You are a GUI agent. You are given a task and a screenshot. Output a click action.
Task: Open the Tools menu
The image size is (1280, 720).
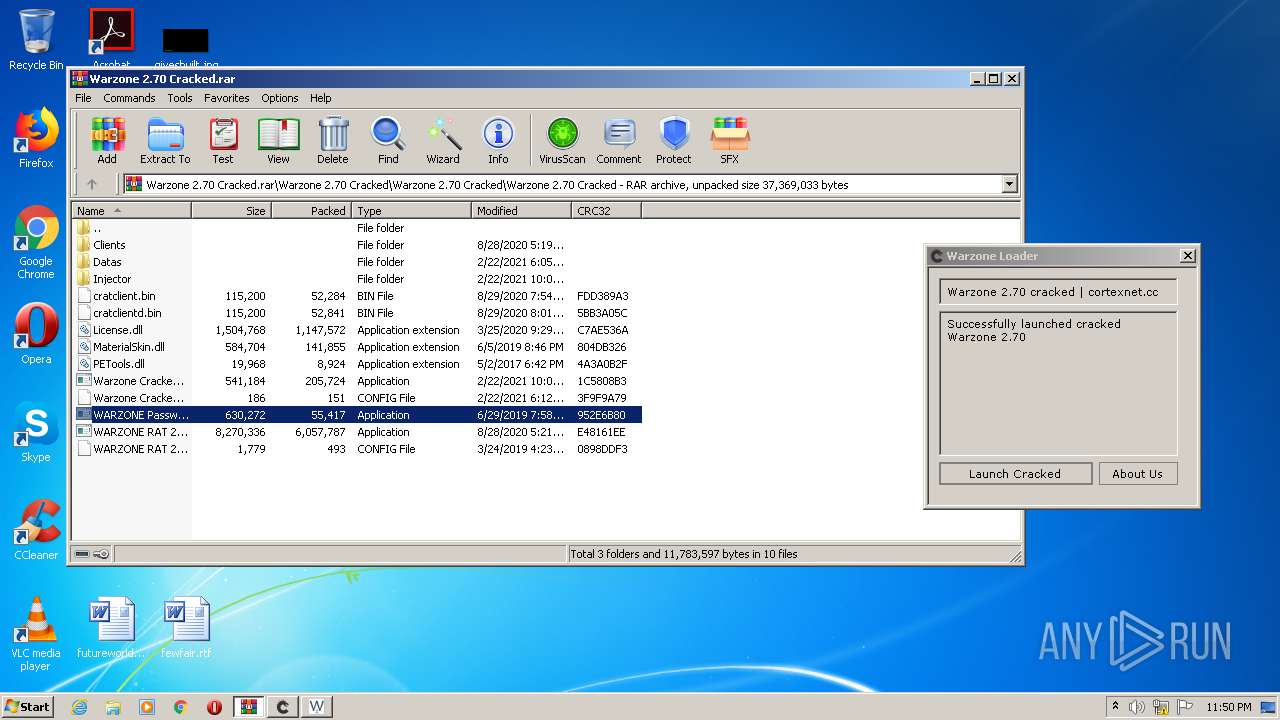coord(180,98)
